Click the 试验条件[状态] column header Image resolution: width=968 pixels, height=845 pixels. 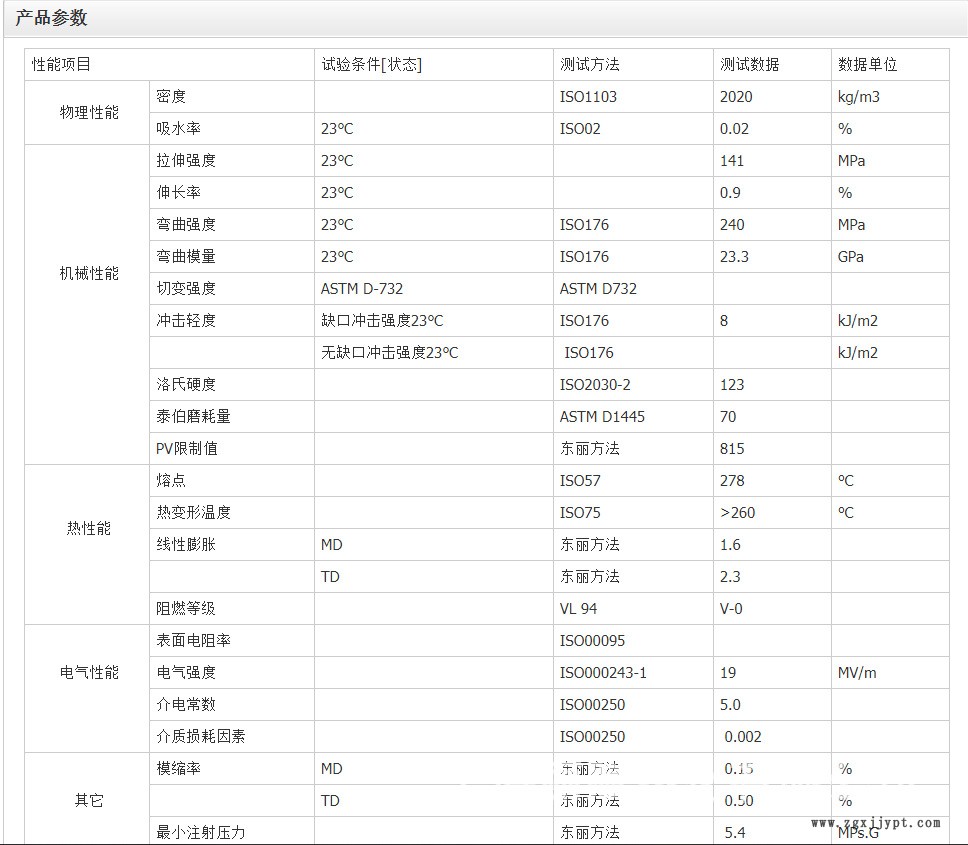pos(371,65)
